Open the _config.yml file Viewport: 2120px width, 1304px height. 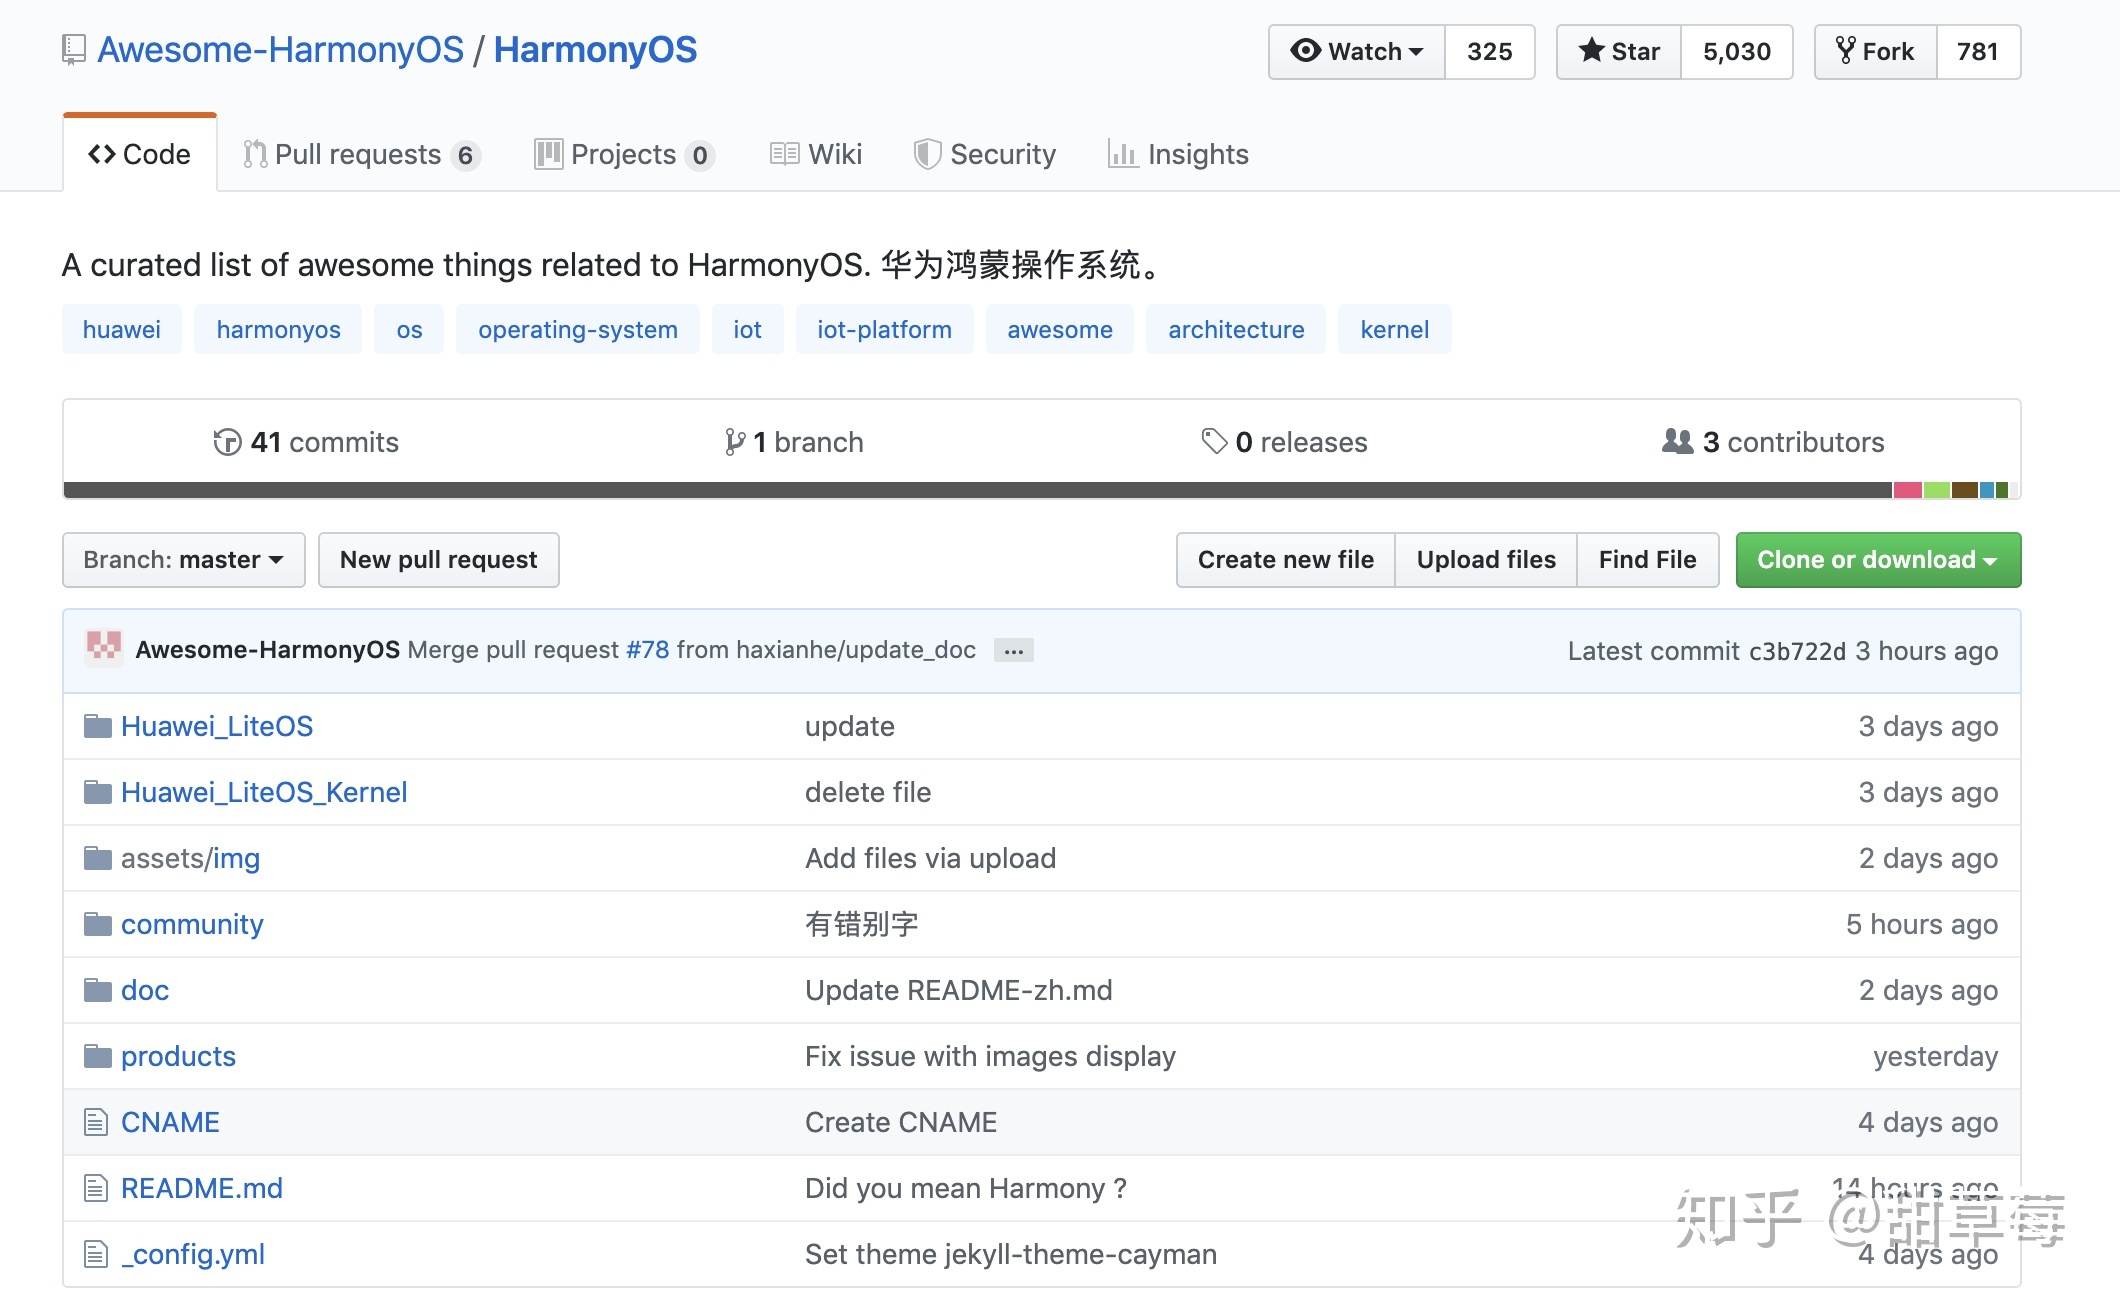coord(193,1254)
